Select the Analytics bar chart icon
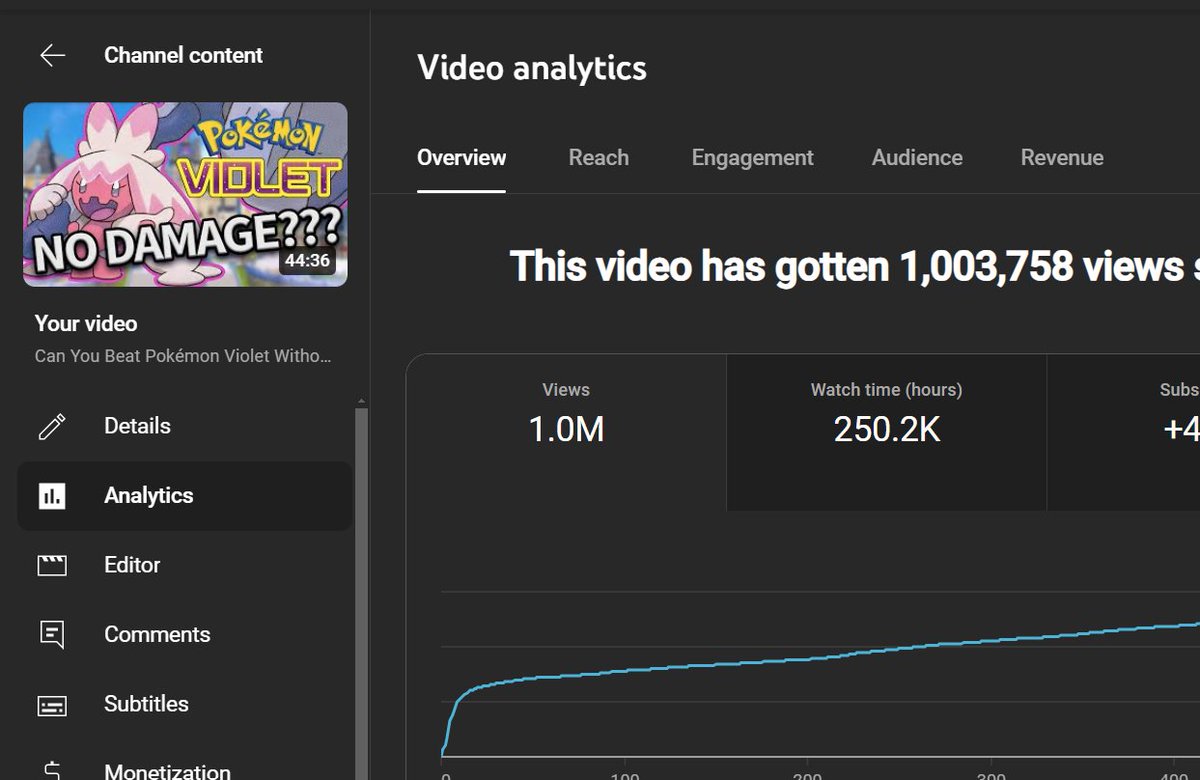 click(x=52, y=496)
